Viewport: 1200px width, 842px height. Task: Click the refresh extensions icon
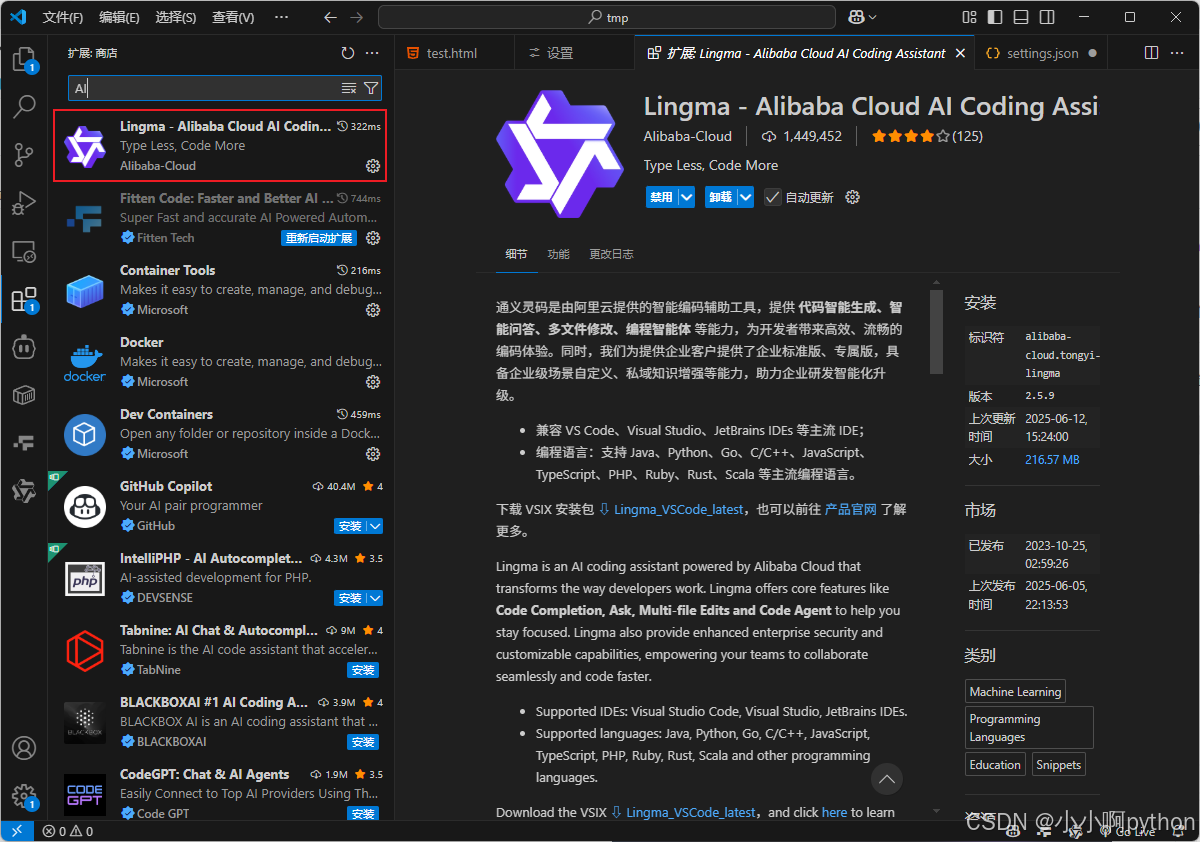347,53
